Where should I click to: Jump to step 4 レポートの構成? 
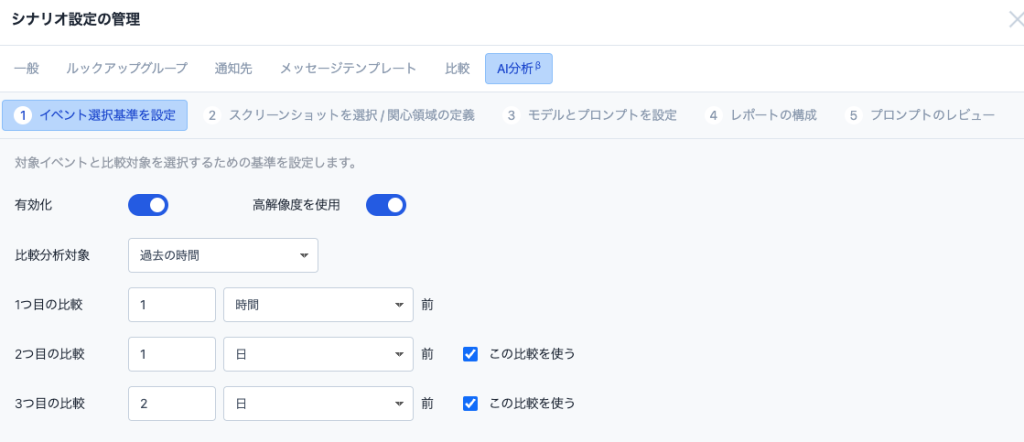[763, 115]
